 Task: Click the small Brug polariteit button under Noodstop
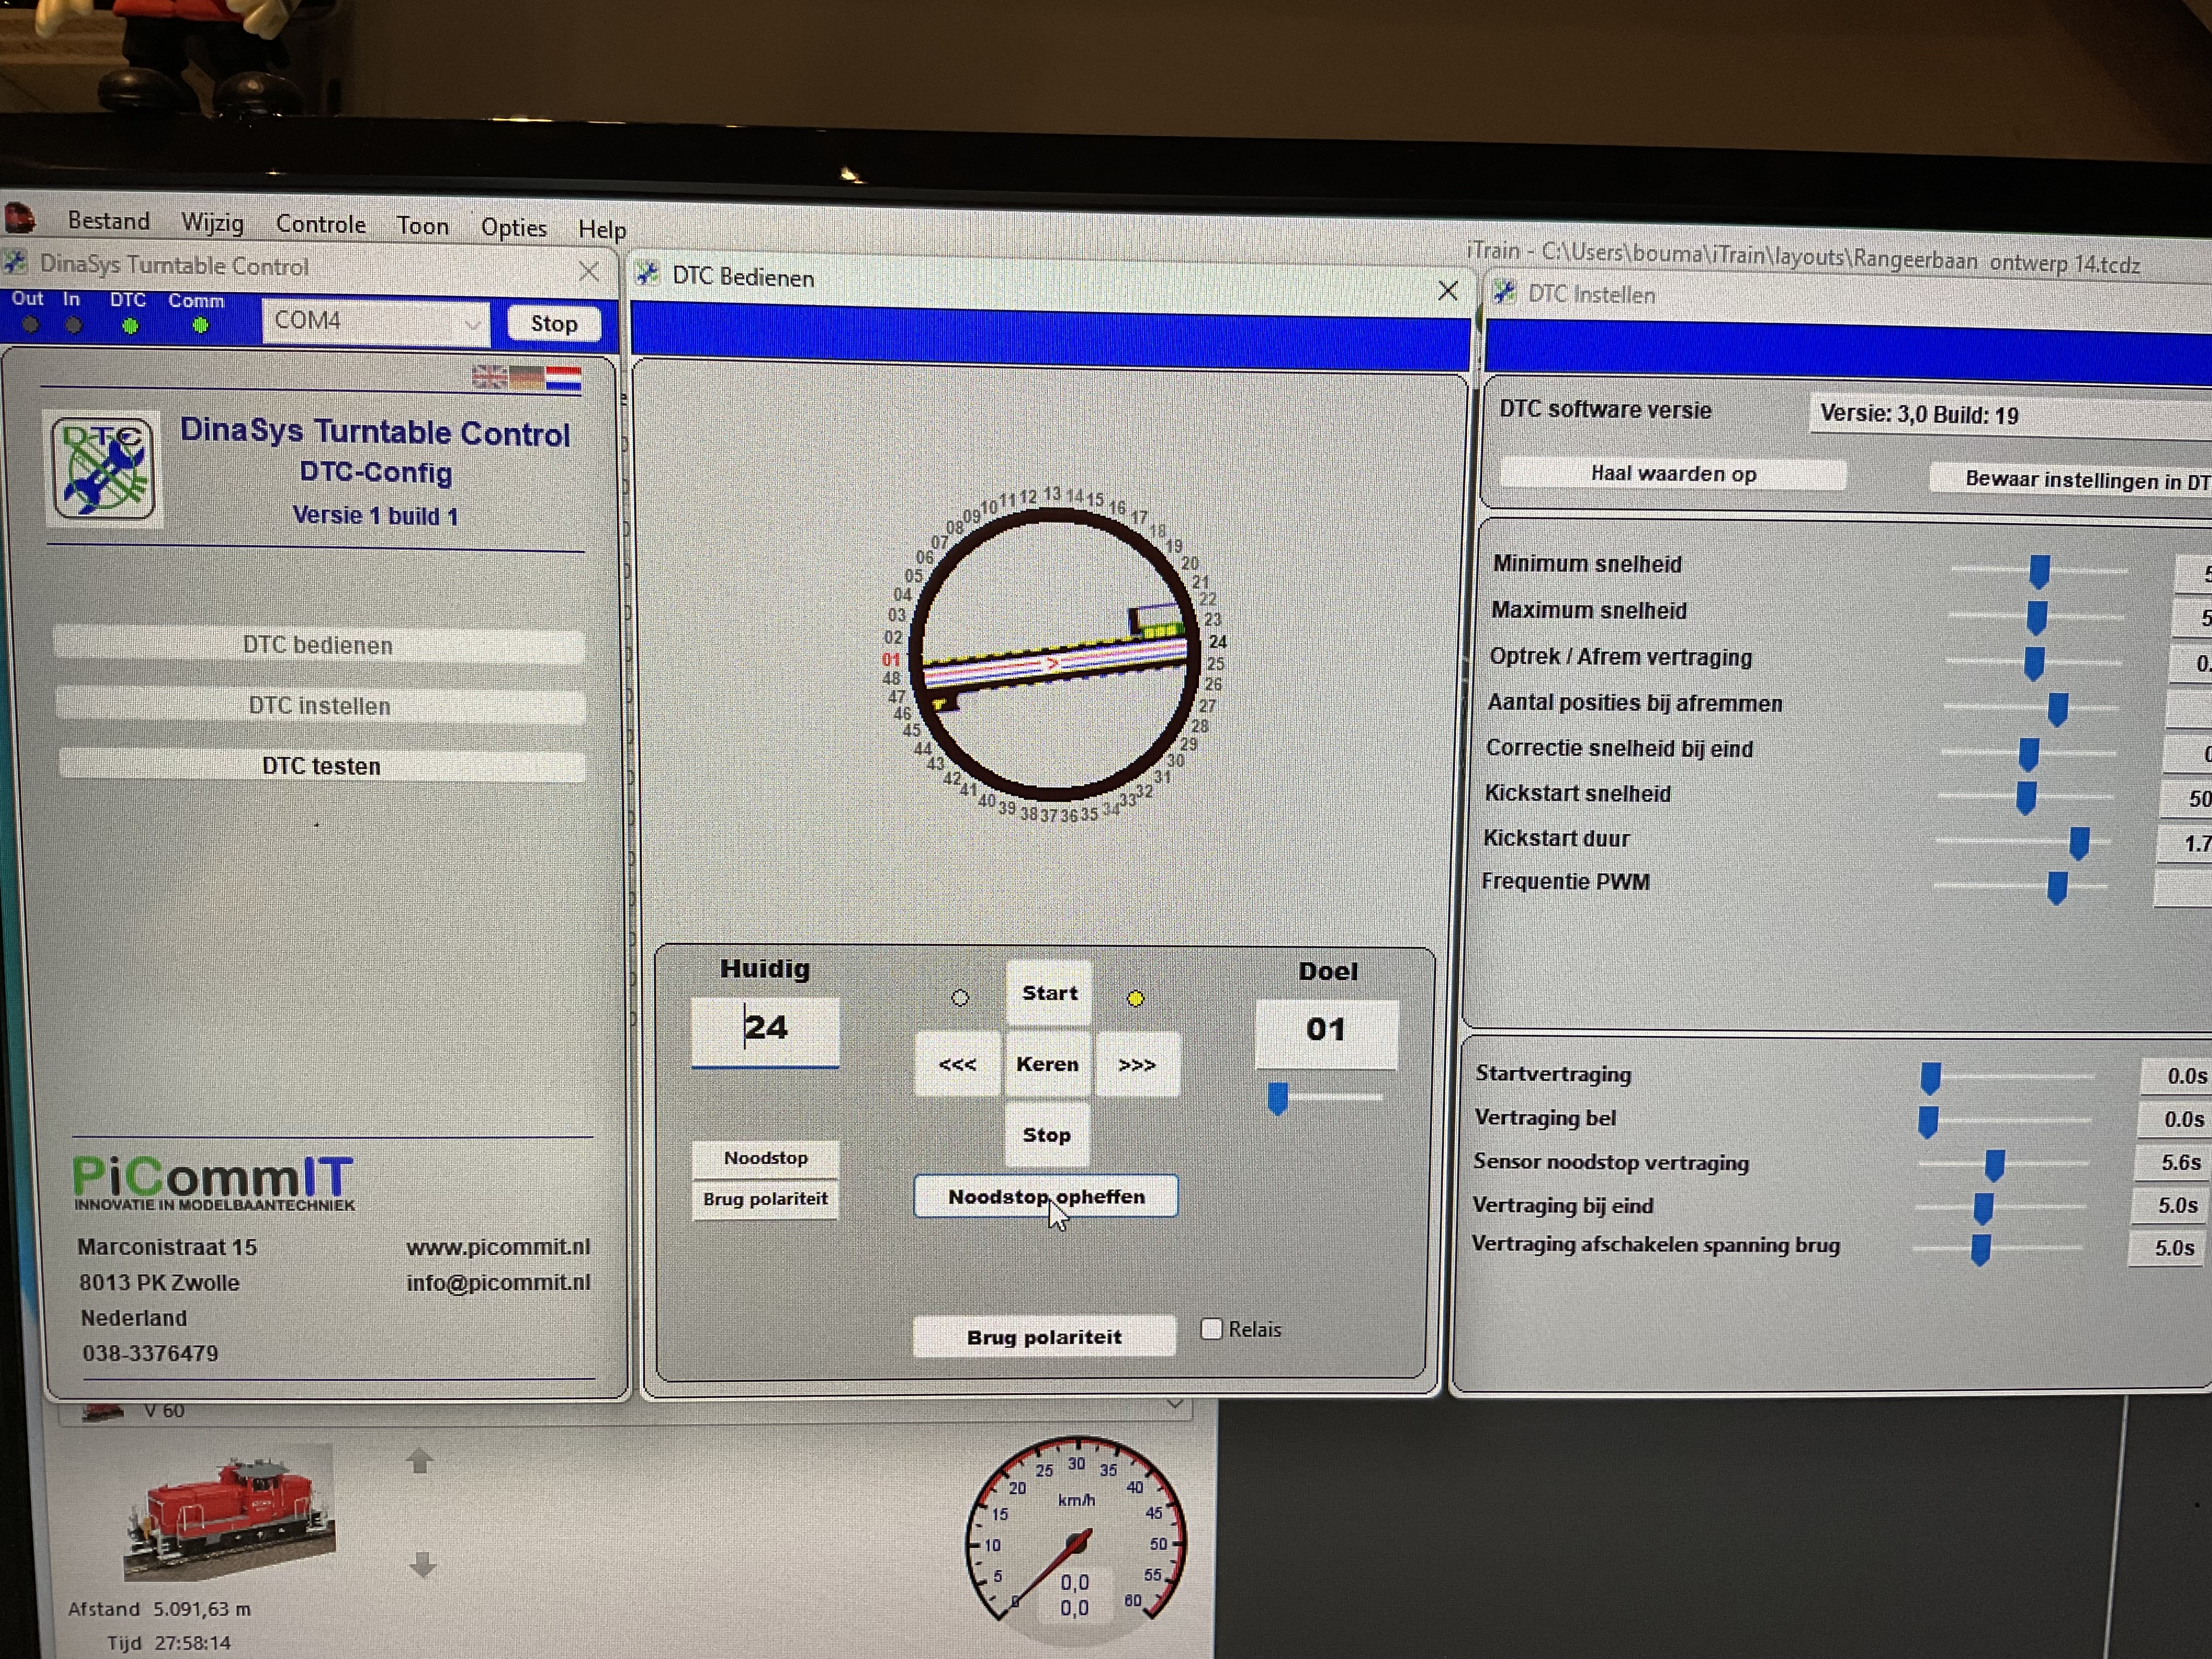765,1199
